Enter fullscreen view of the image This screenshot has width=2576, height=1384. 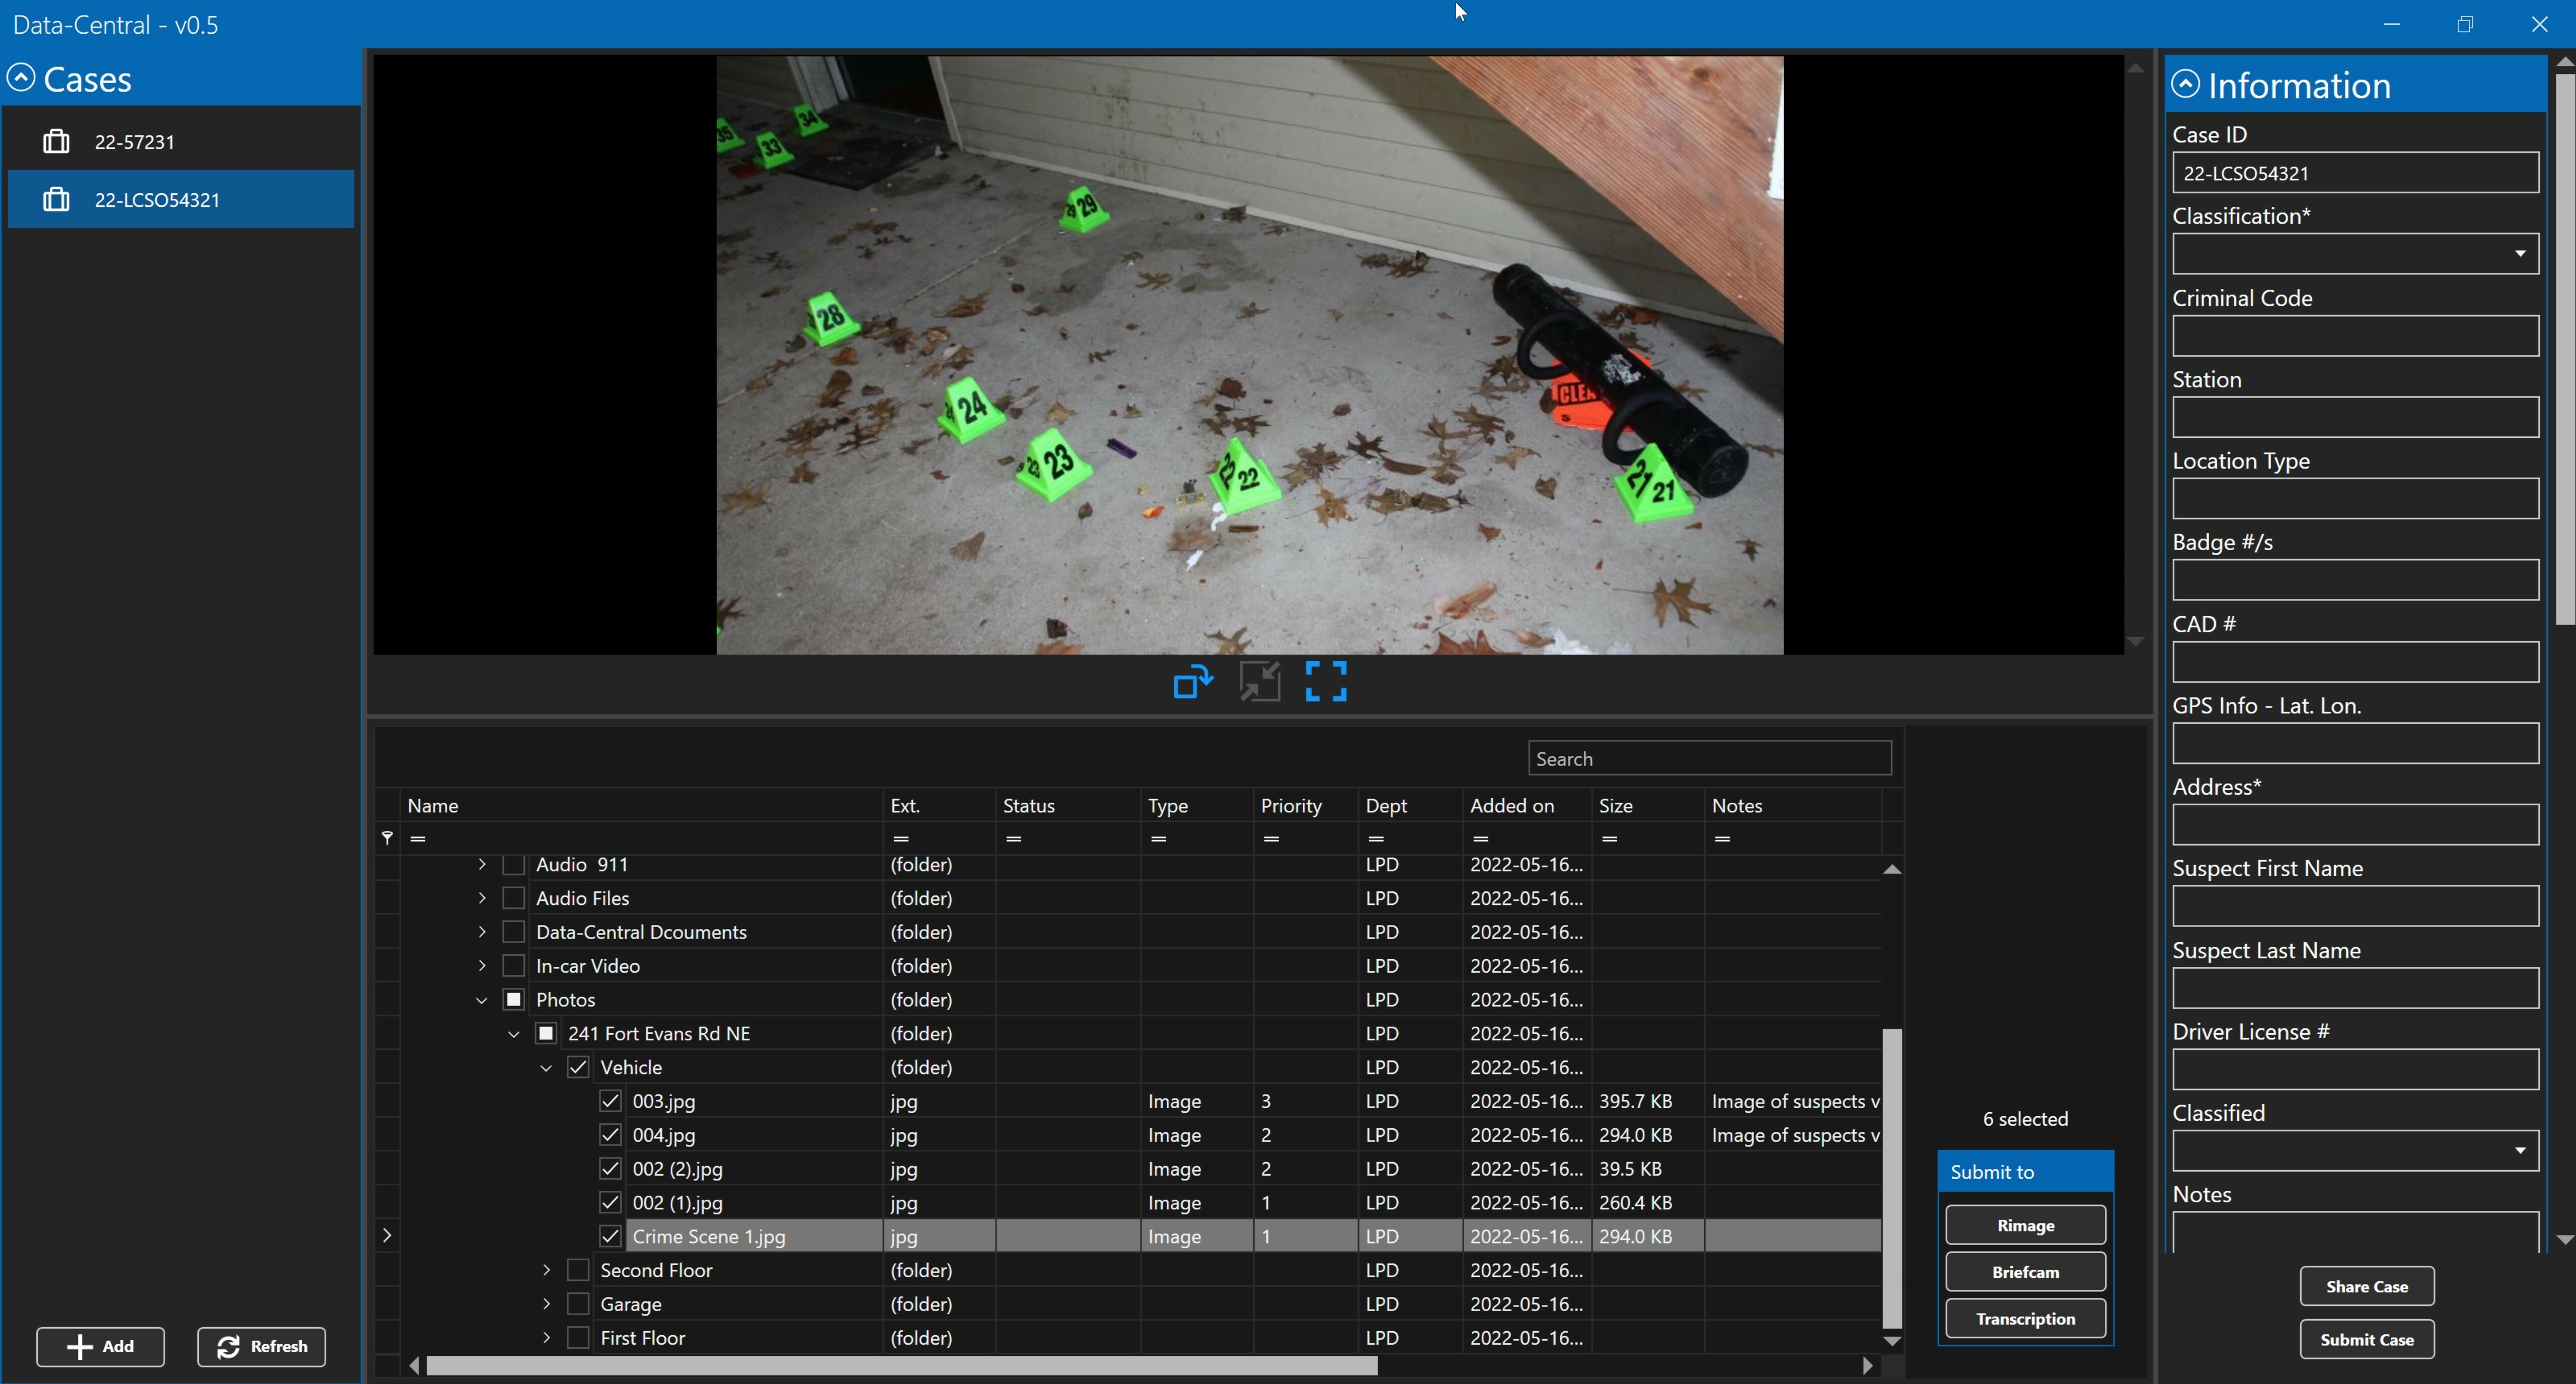click(x=1326, y=682)
